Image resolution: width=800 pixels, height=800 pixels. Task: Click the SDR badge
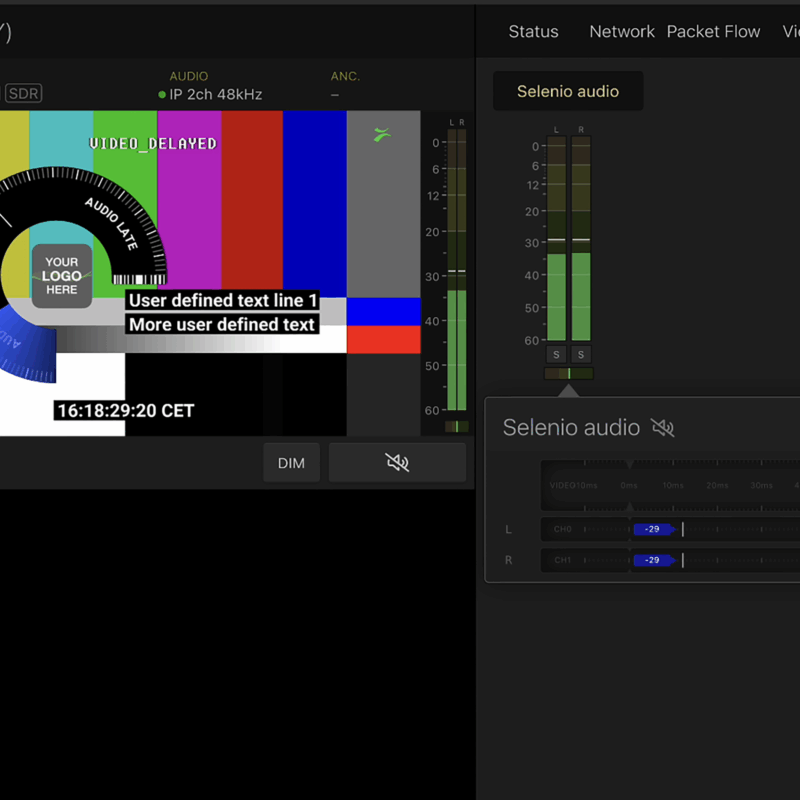click(x=23, y=93)
